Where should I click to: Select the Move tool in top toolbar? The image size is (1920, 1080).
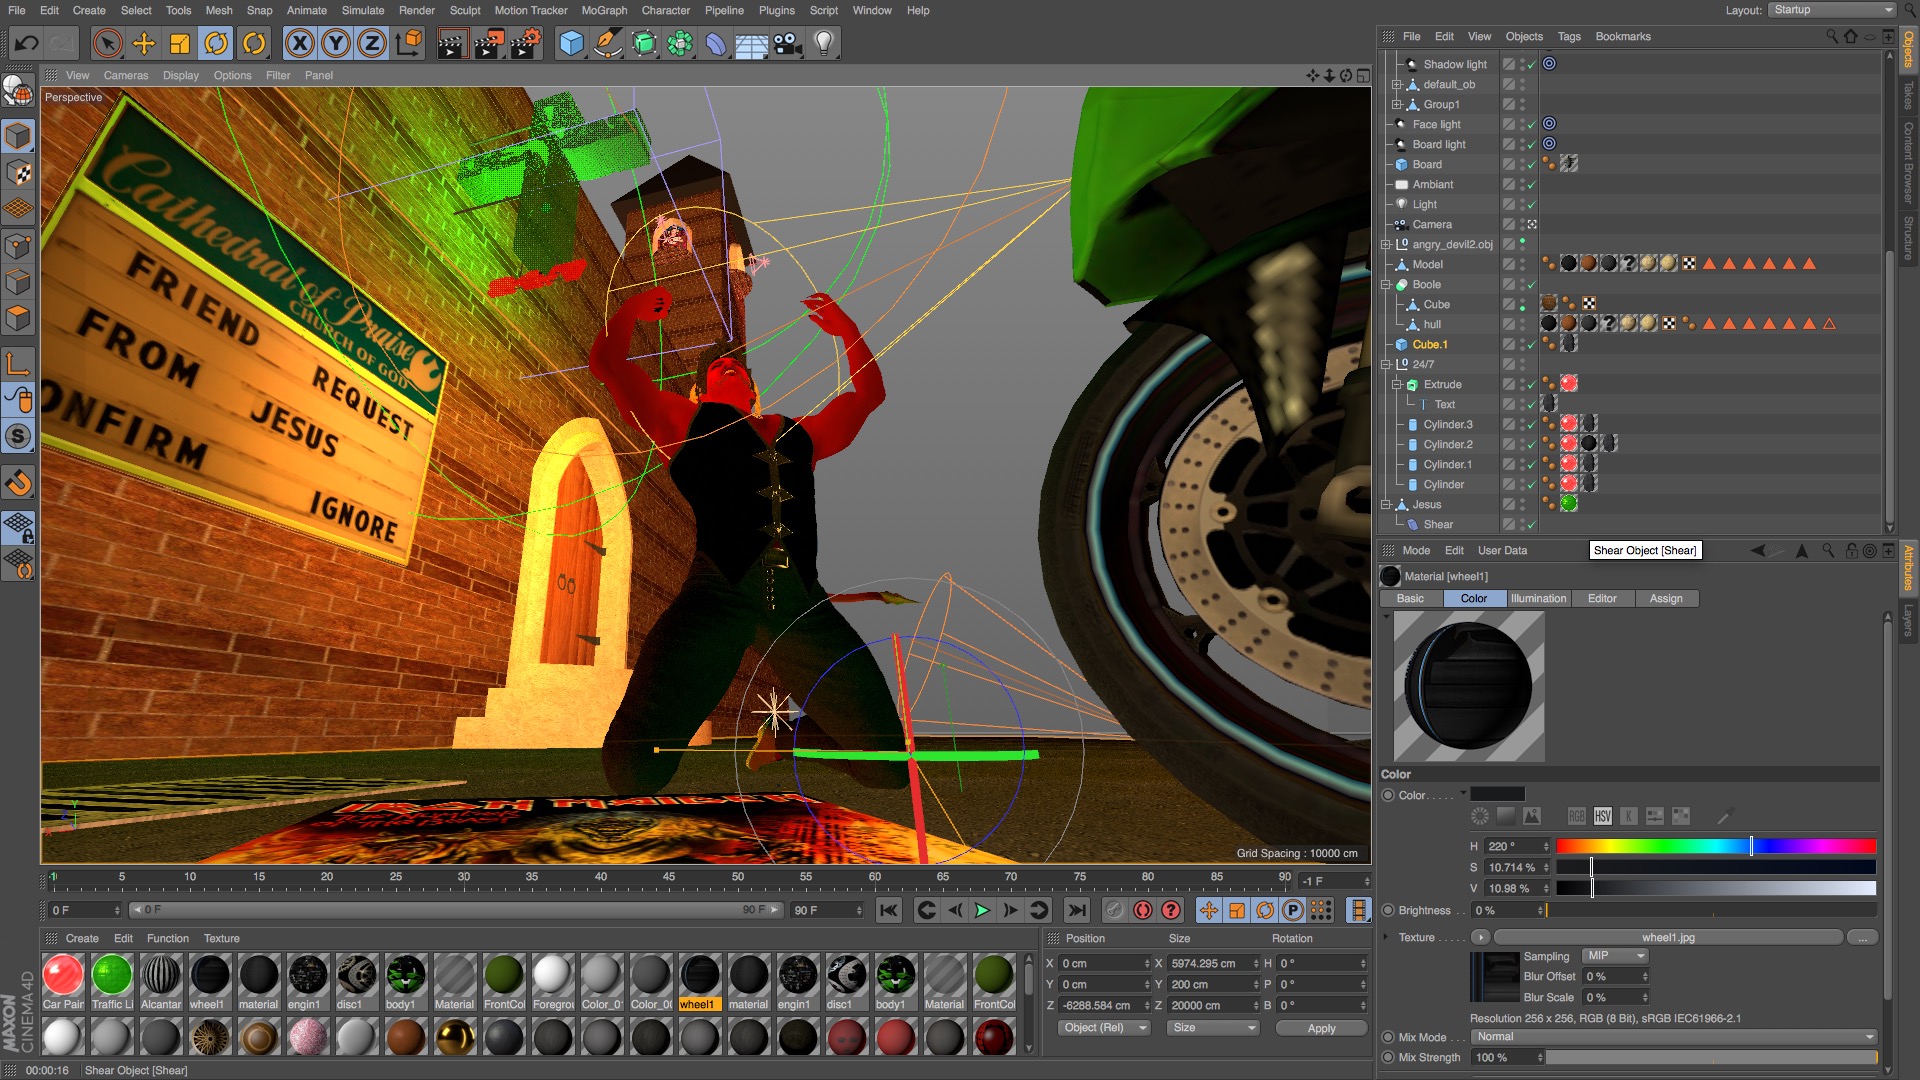pyautogui.click(x=144, y=43)
